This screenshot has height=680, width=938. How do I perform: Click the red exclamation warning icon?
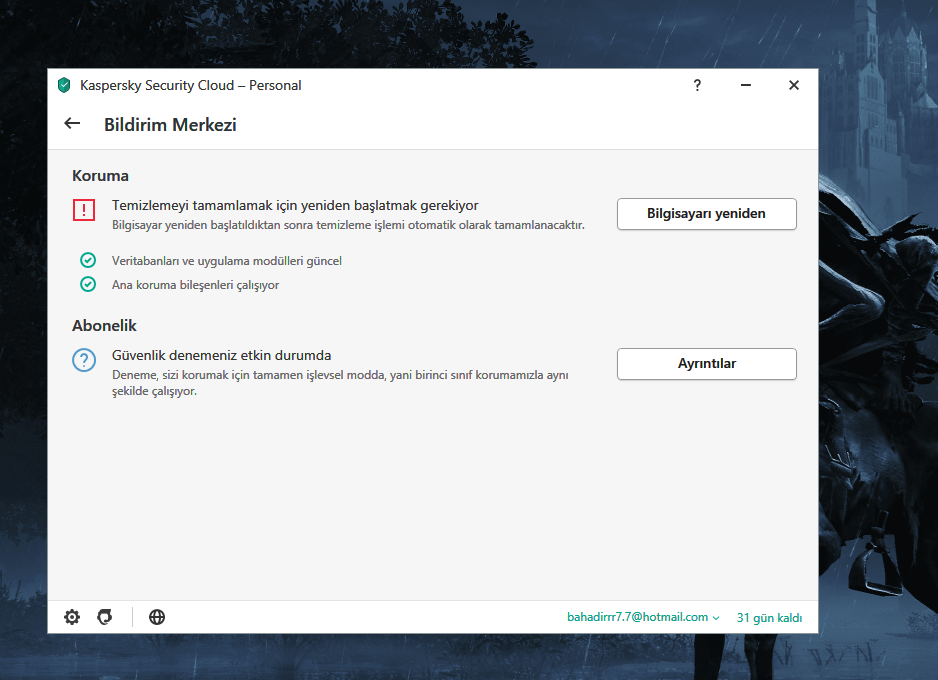pyautogui.click(x=84, y=210)
